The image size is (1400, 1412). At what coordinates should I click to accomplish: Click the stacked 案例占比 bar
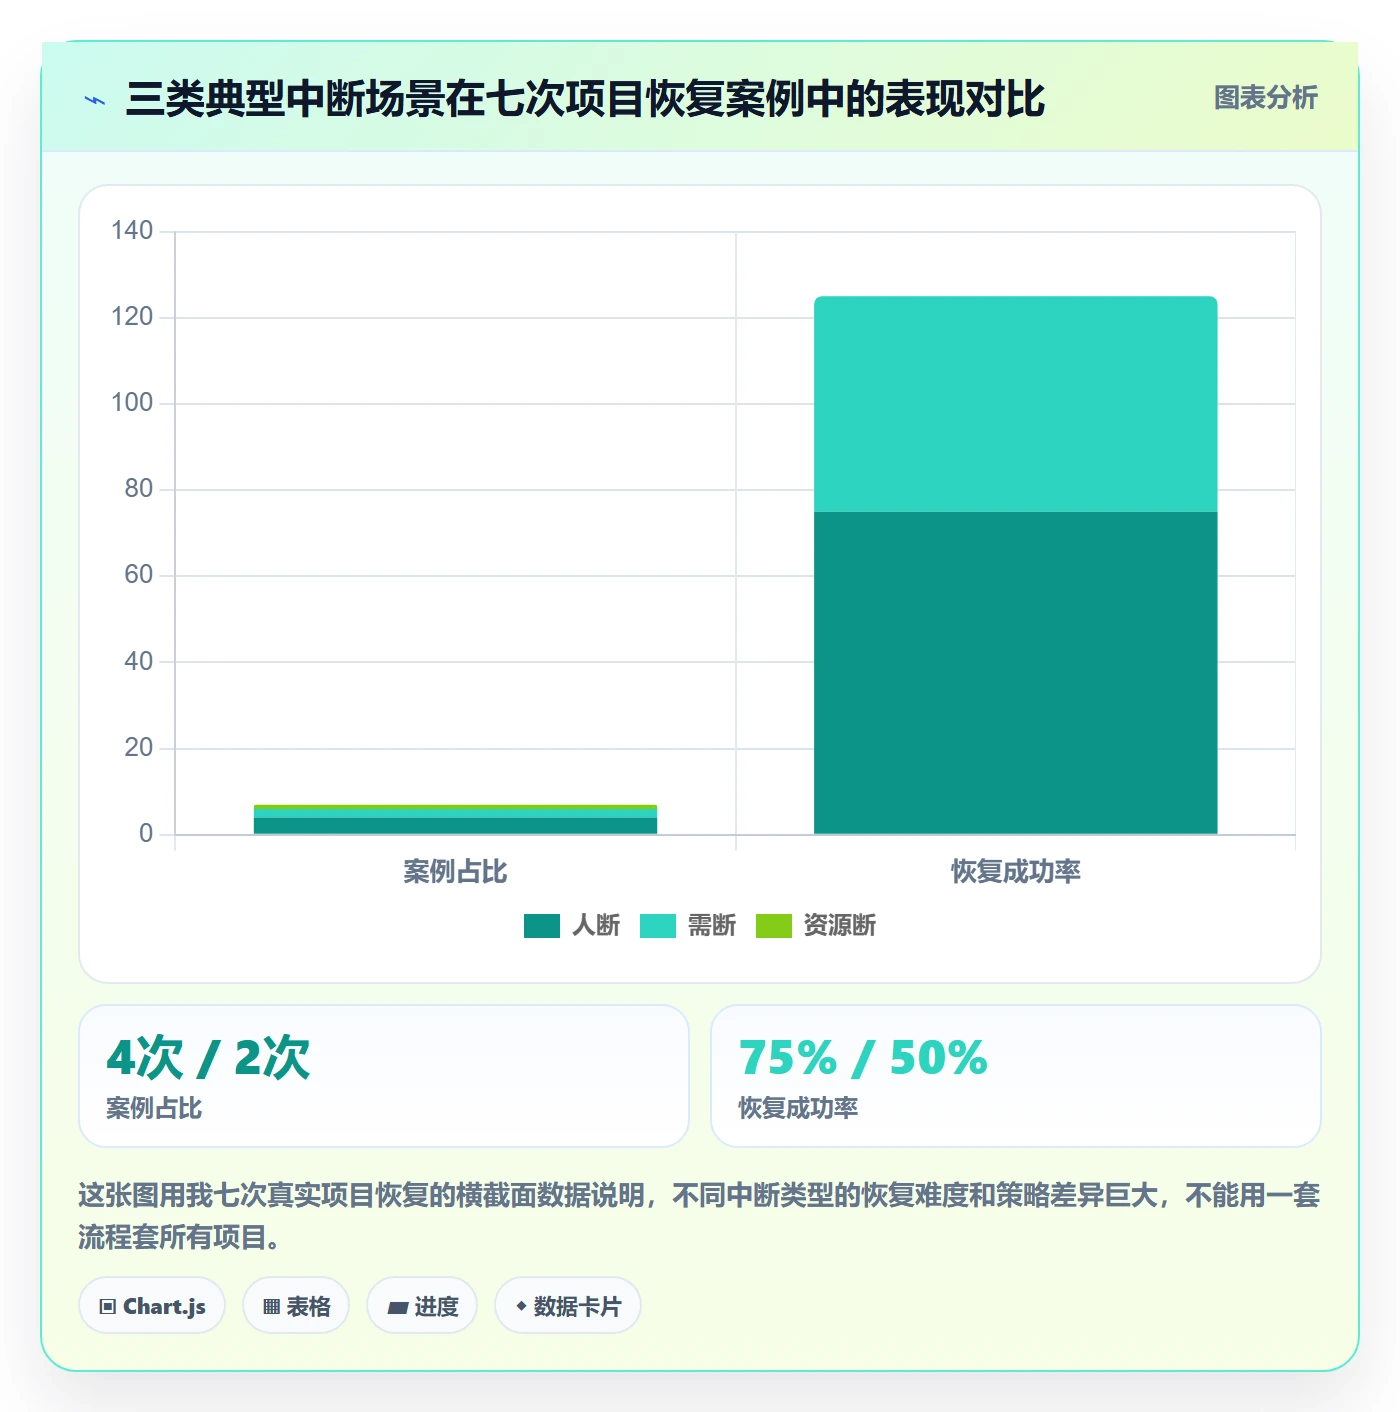click(x=455, y=819)
